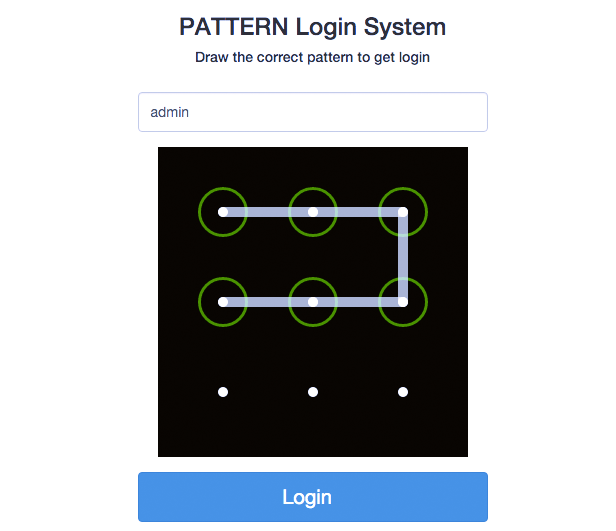Click line between middle-left and center dots
Viewport: 616px width, 531px height.
[268, 302]
